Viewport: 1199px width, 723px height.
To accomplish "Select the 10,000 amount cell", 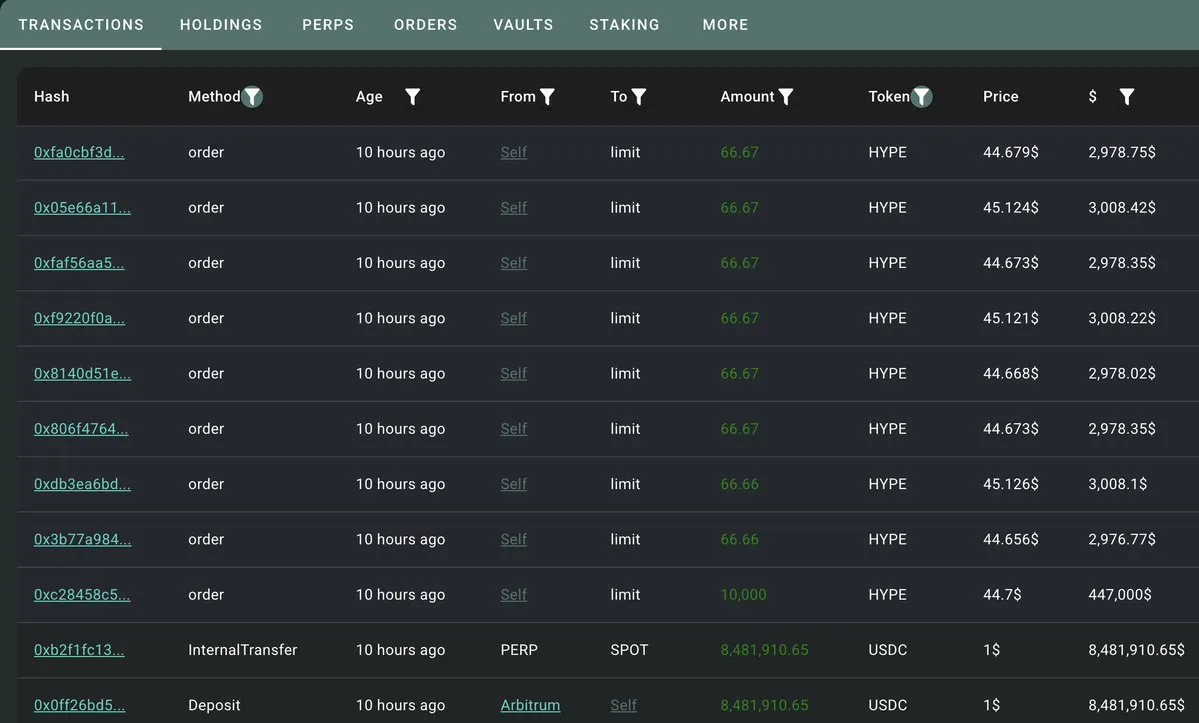I will click(x=742, y=595).
